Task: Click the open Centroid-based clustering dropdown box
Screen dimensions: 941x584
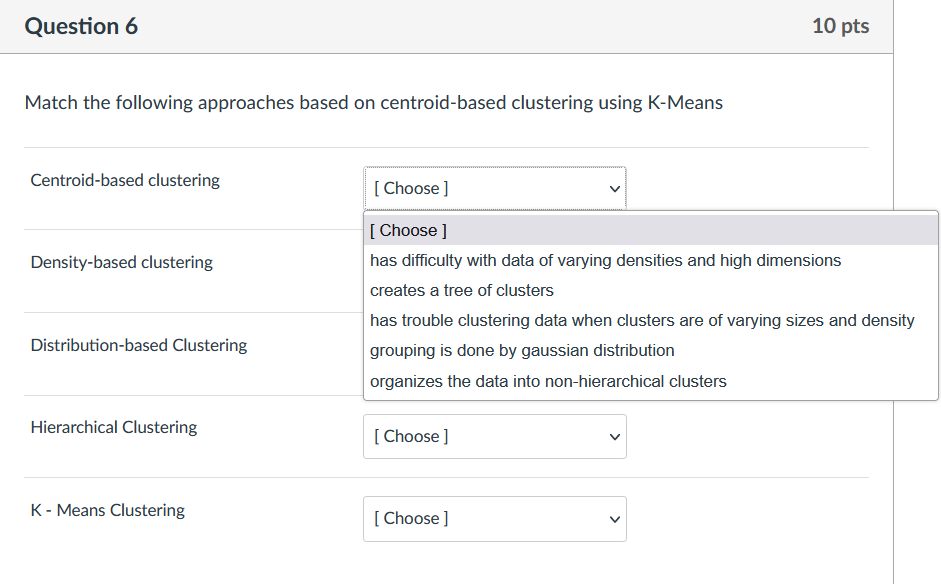Action: (x=495, y=188)
